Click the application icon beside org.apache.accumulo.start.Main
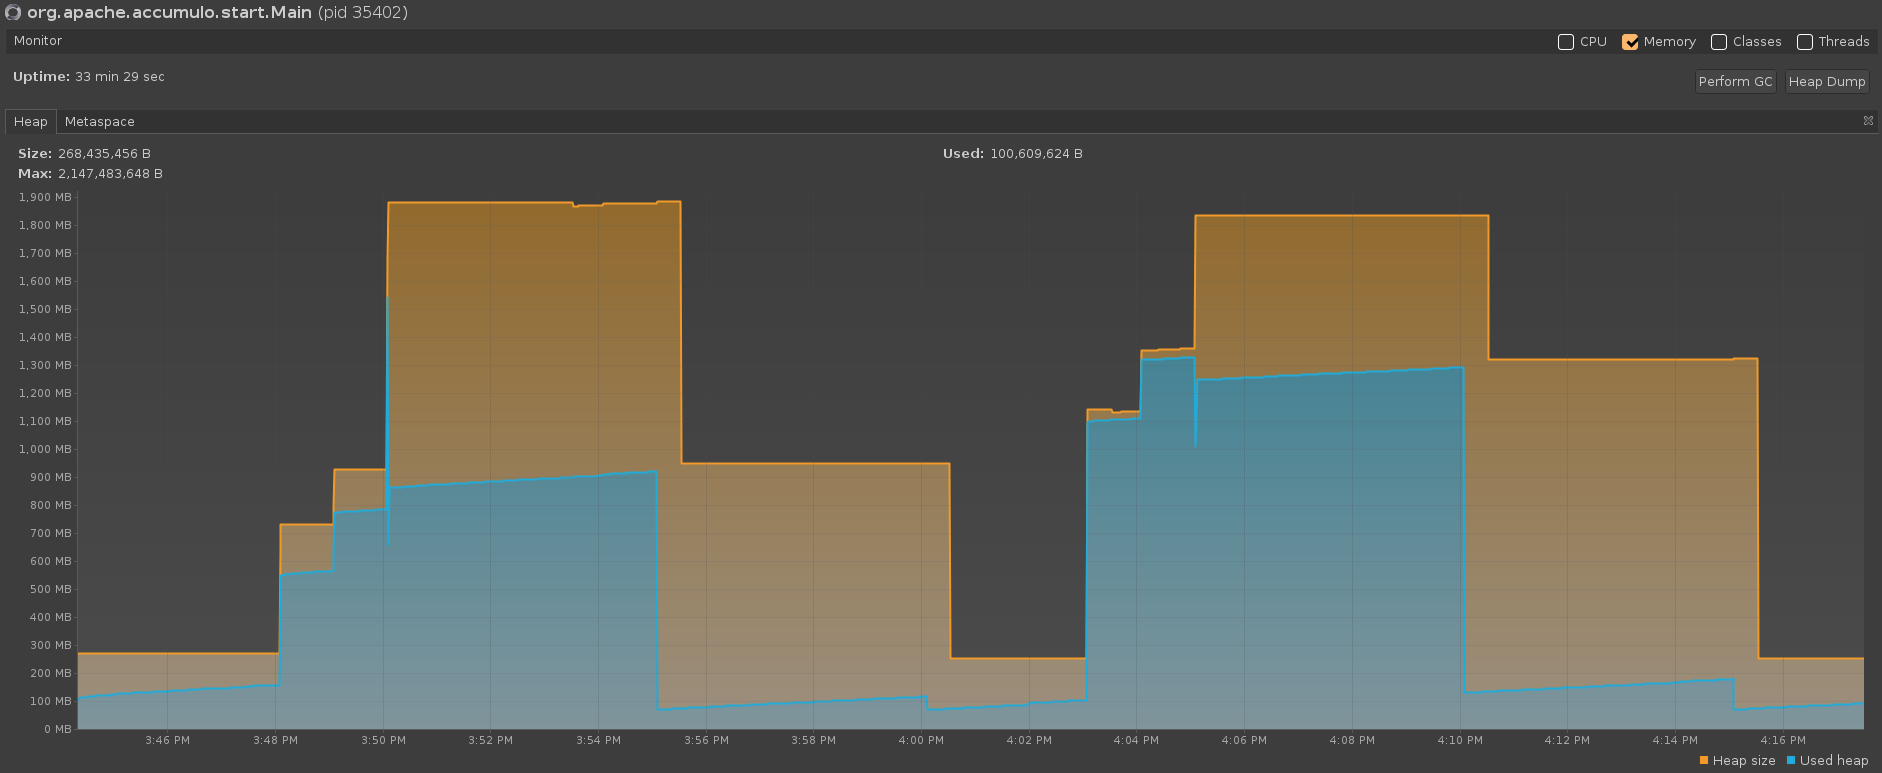1882x773 pixels. tap(13, 13)
